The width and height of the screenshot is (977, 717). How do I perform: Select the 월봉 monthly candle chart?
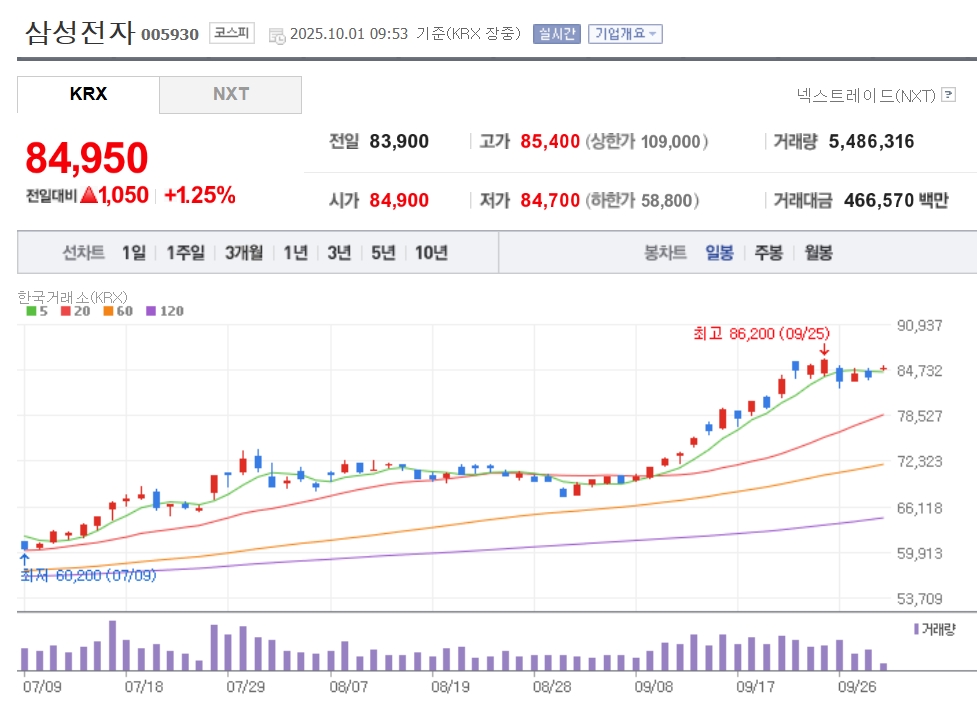pos(818,253)
